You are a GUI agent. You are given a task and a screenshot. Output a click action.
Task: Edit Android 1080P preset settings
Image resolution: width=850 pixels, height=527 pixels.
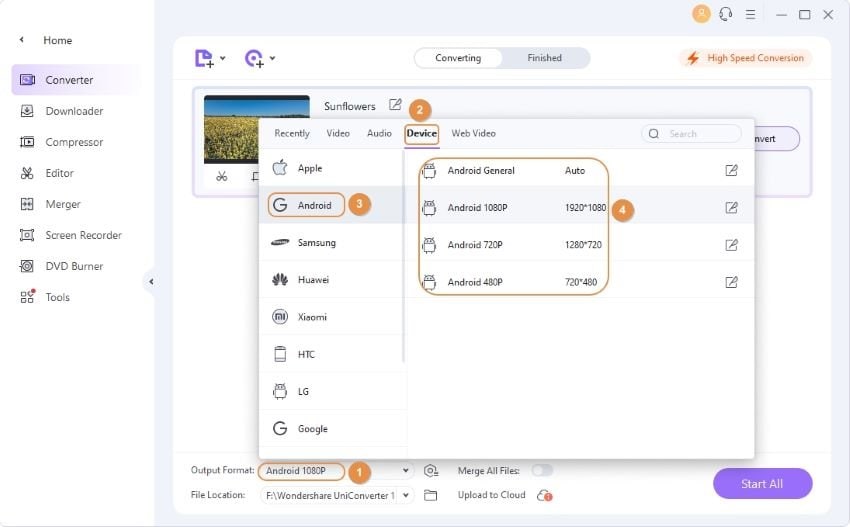pos(731,208)
